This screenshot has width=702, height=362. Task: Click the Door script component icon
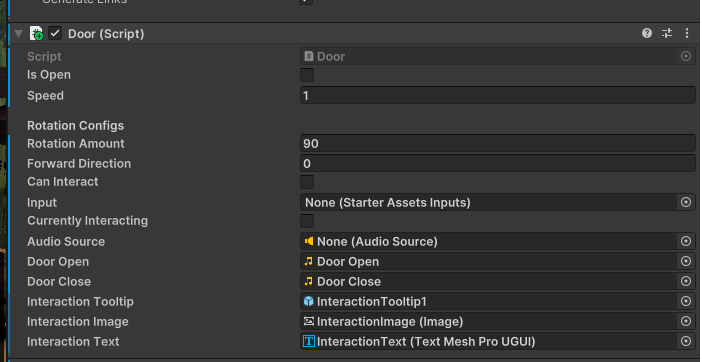click(x=36, y=34)
